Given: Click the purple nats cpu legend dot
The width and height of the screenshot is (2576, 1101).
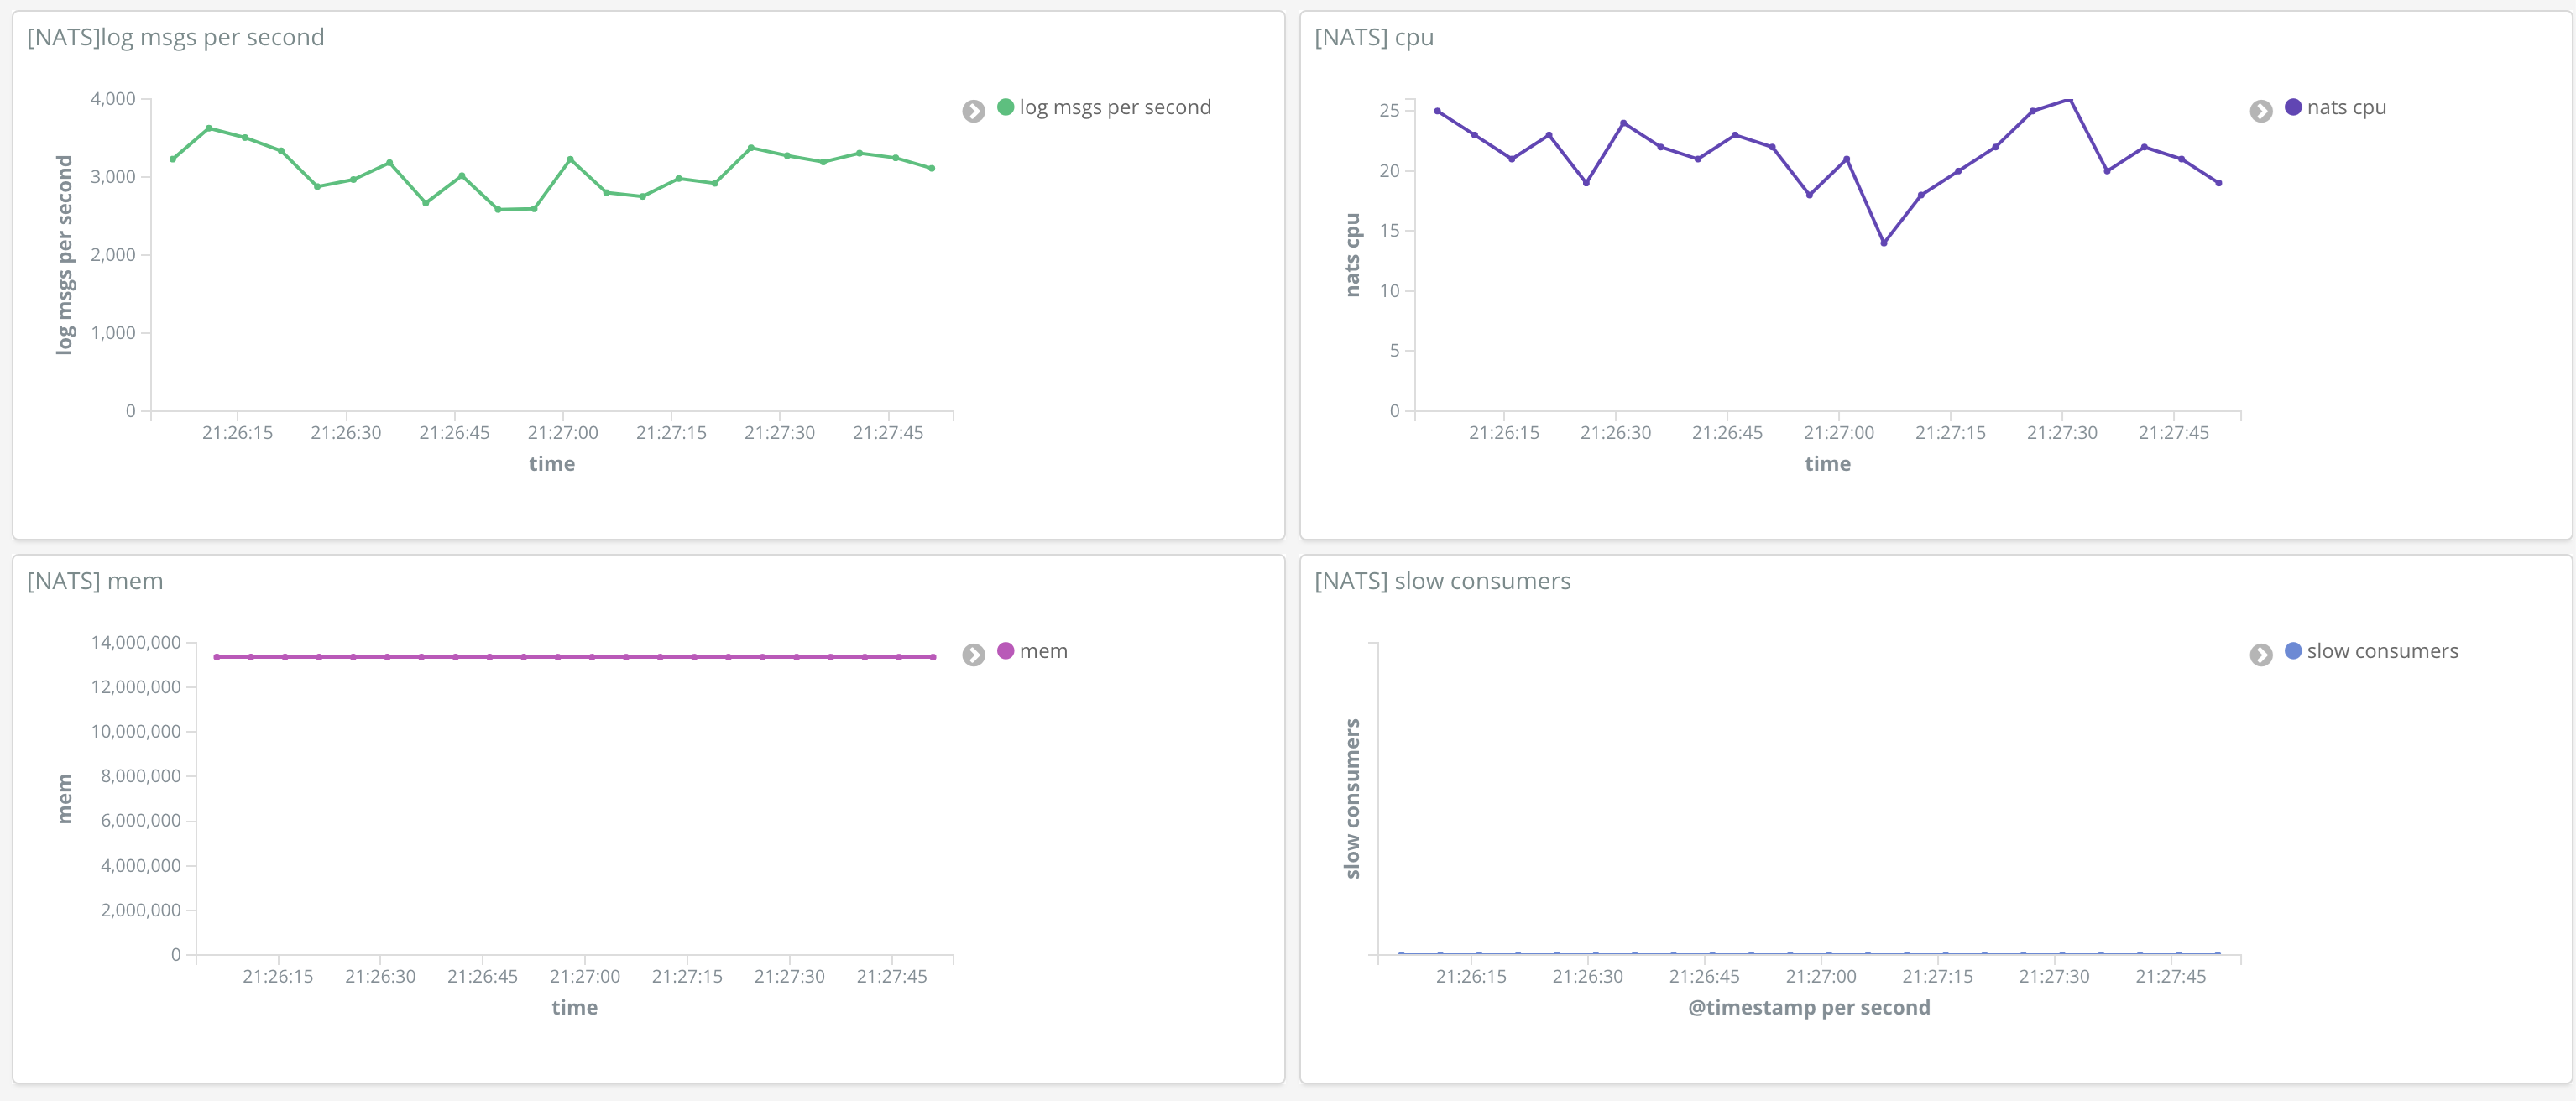Looking at the screenshot, I should [x=2293, y=107].
